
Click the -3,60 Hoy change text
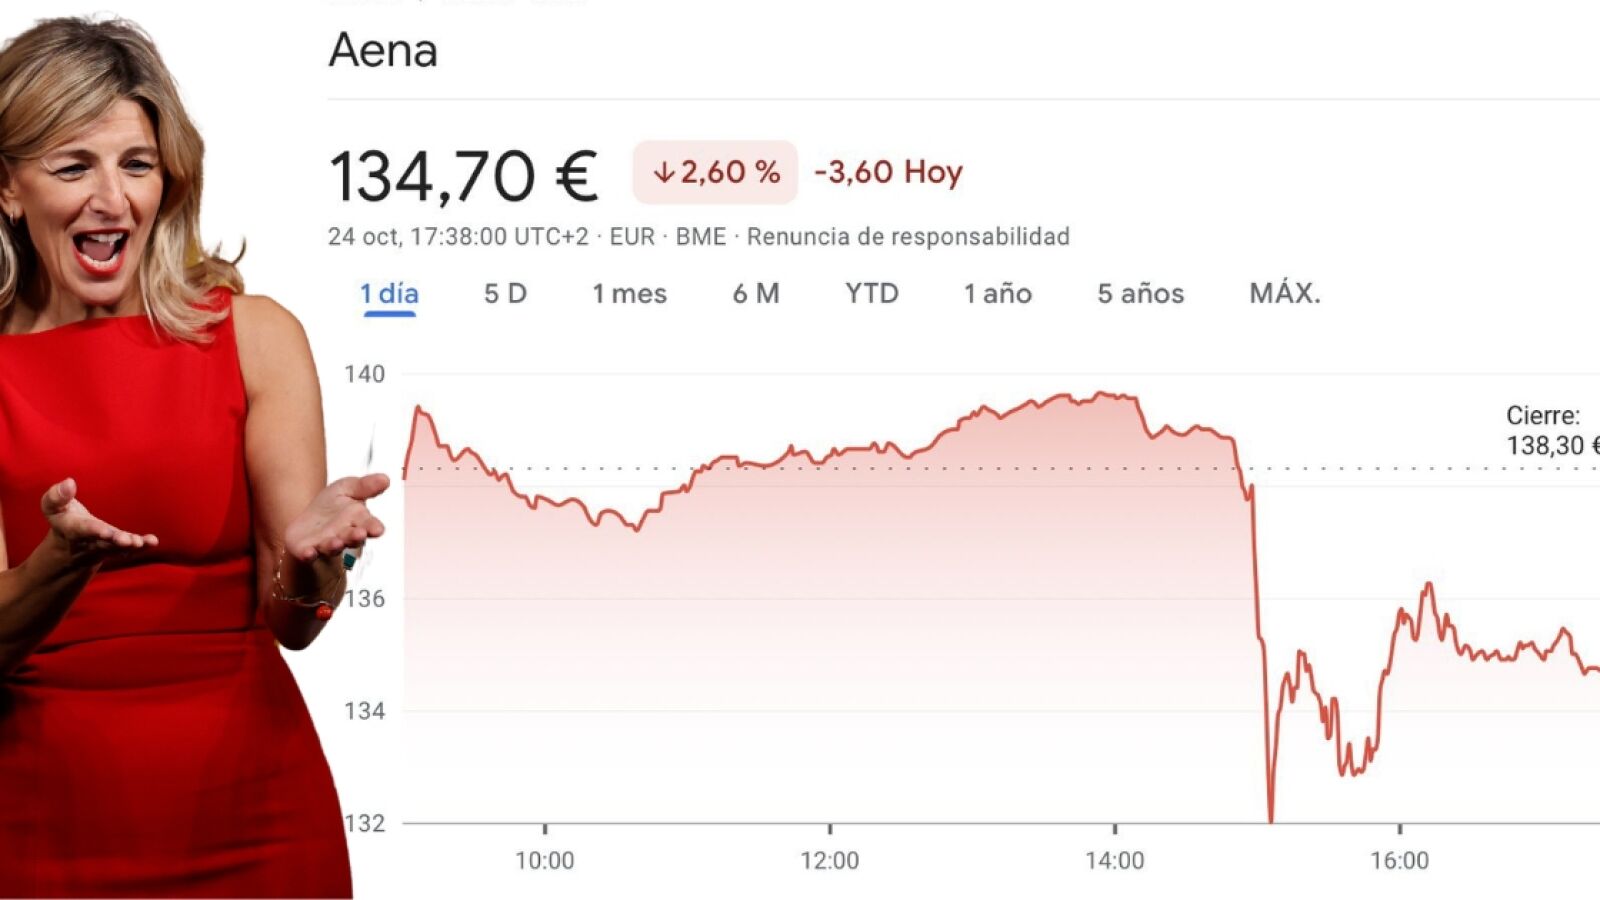pyautogui.click(x=888, y=172)
